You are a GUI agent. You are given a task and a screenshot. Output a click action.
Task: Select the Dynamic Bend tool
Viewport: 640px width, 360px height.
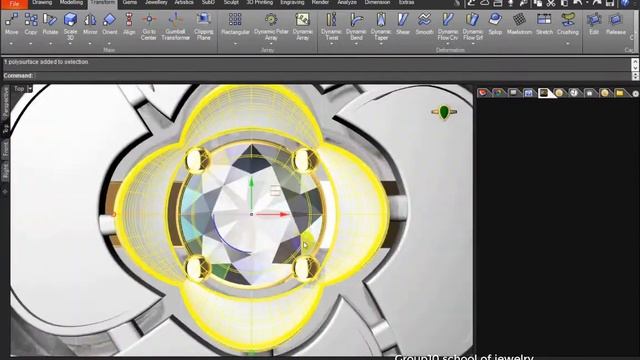(x=356, y=26)
